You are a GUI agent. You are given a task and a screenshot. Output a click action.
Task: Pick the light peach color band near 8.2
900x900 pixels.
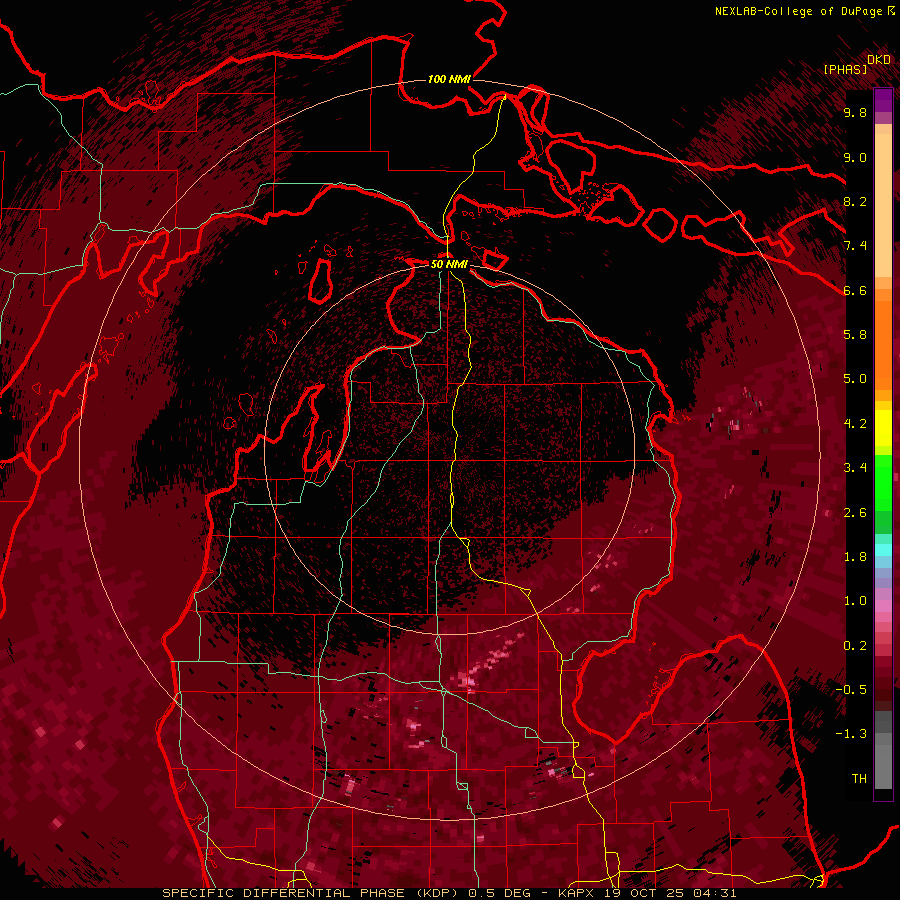point(883,207)
